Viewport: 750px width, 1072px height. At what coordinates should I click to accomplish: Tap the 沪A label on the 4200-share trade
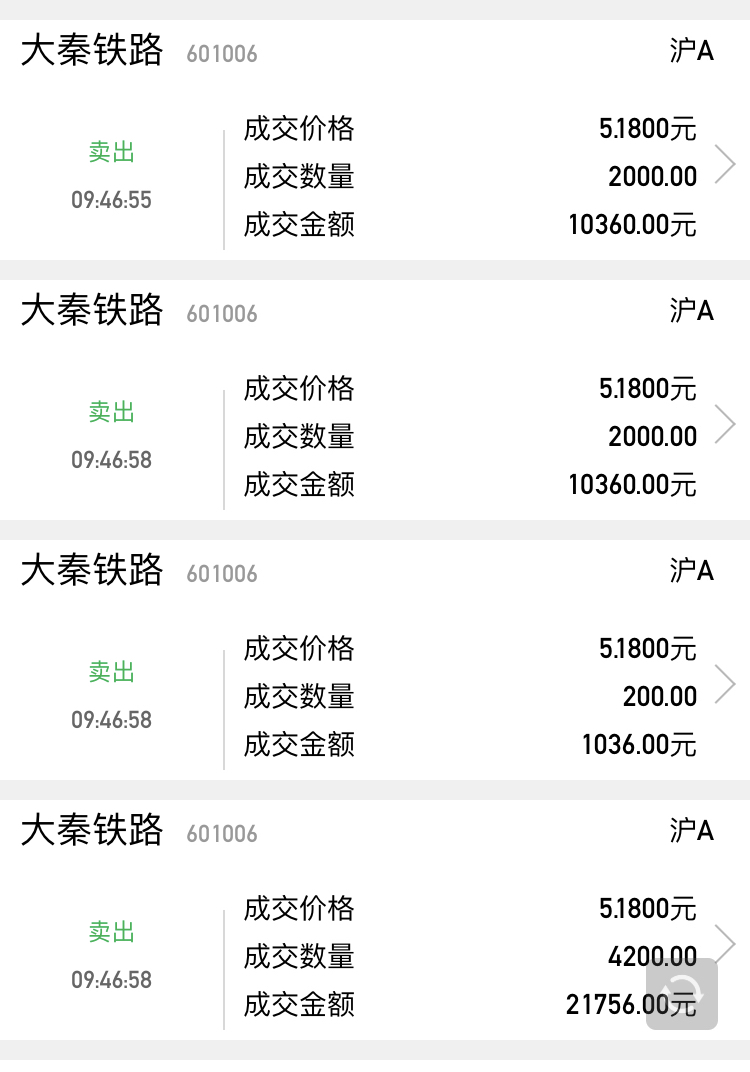click(691, 830)
